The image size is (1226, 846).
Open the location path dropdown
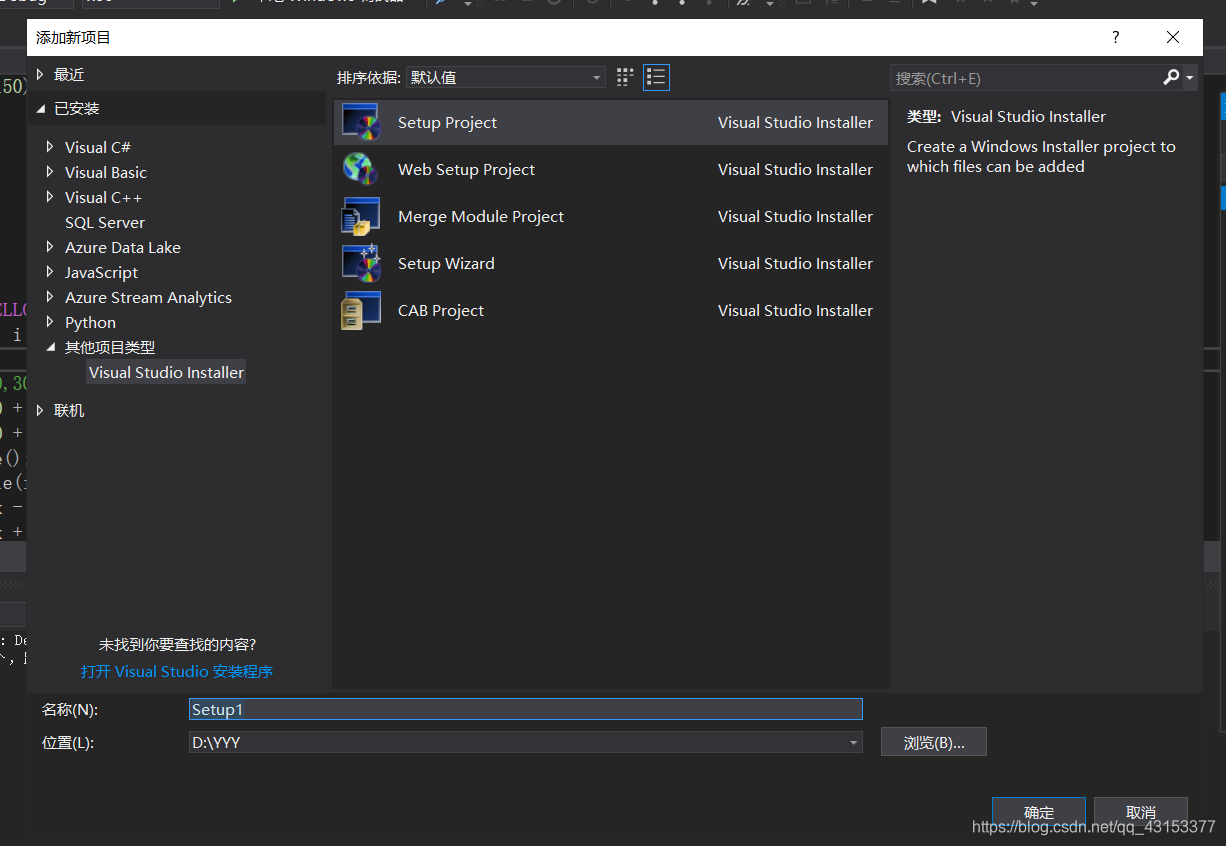[x=853, y=742]
